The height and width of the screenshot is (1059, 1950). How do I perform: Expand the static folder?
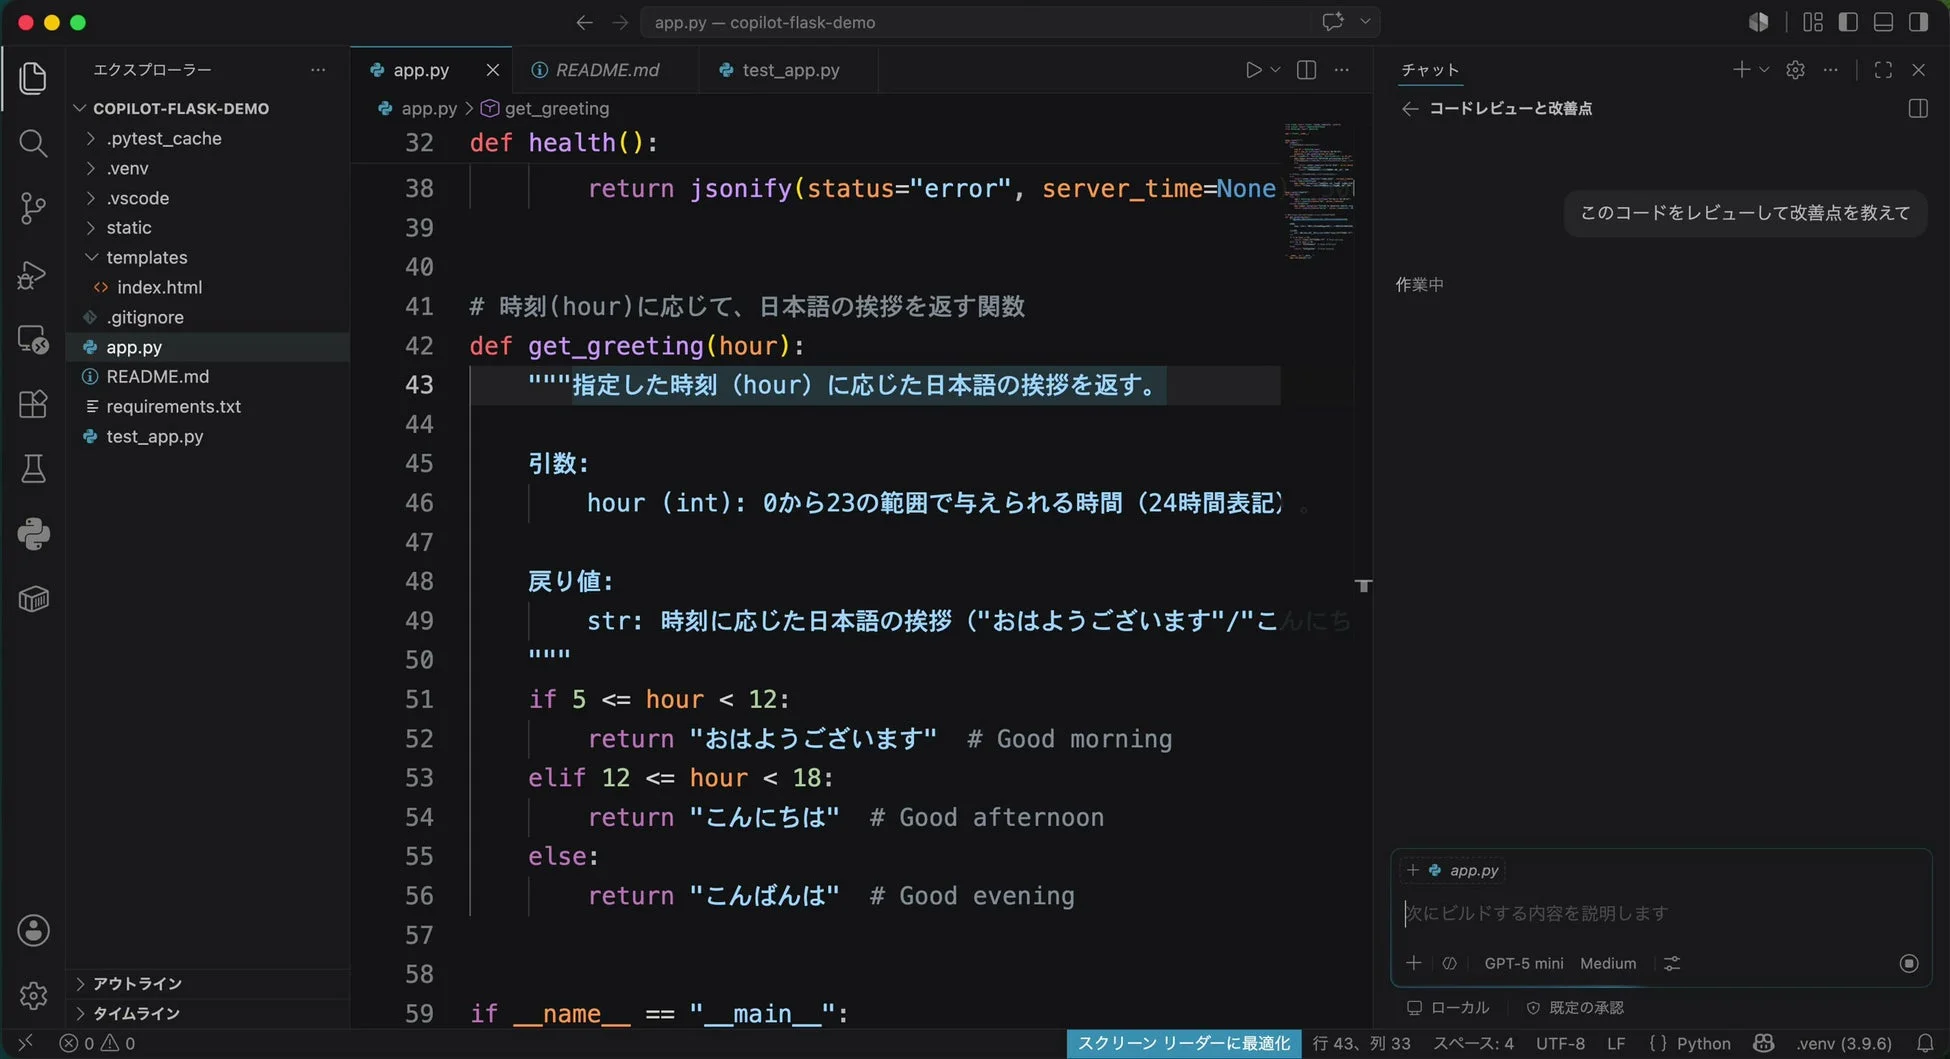[x=129, y=228]
